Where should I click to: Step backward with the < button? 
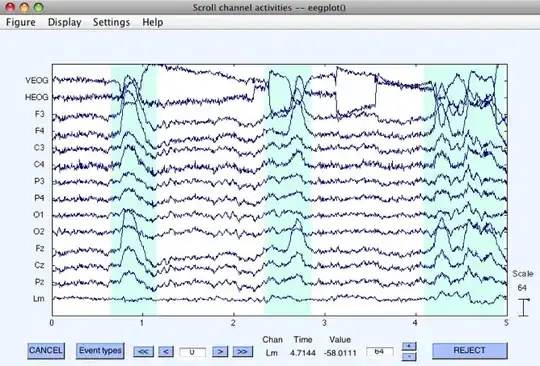(166, 352)
